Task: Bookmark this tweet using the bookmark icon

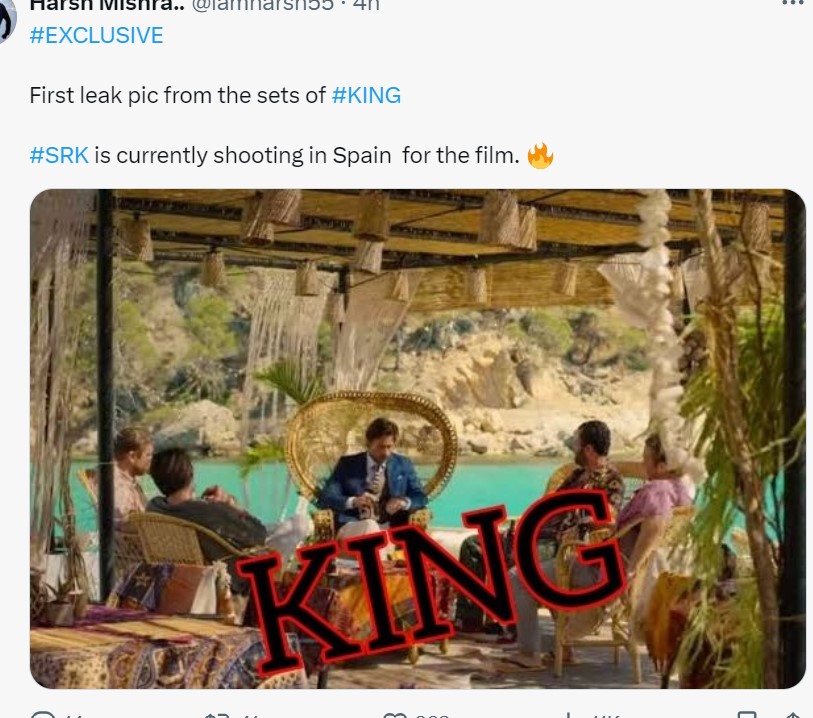Action: pyautogui.click(x=746, y=714)
